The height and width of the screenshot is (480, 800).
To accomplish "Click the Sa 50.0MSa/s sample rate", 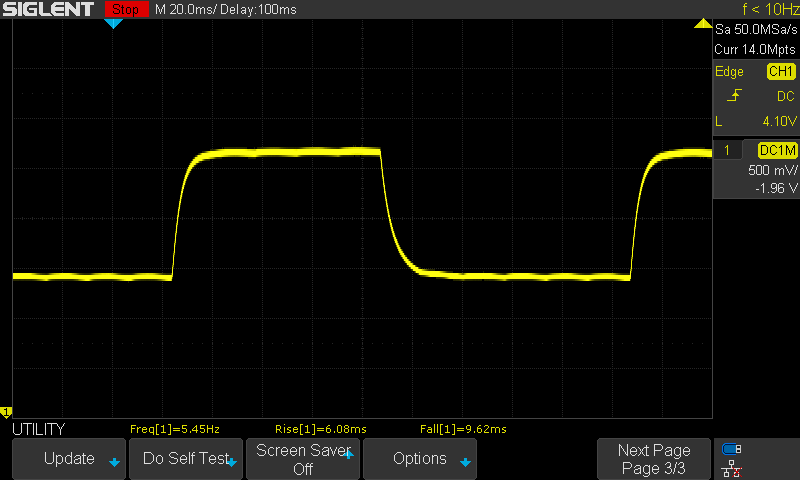I will tap(756, 30).
